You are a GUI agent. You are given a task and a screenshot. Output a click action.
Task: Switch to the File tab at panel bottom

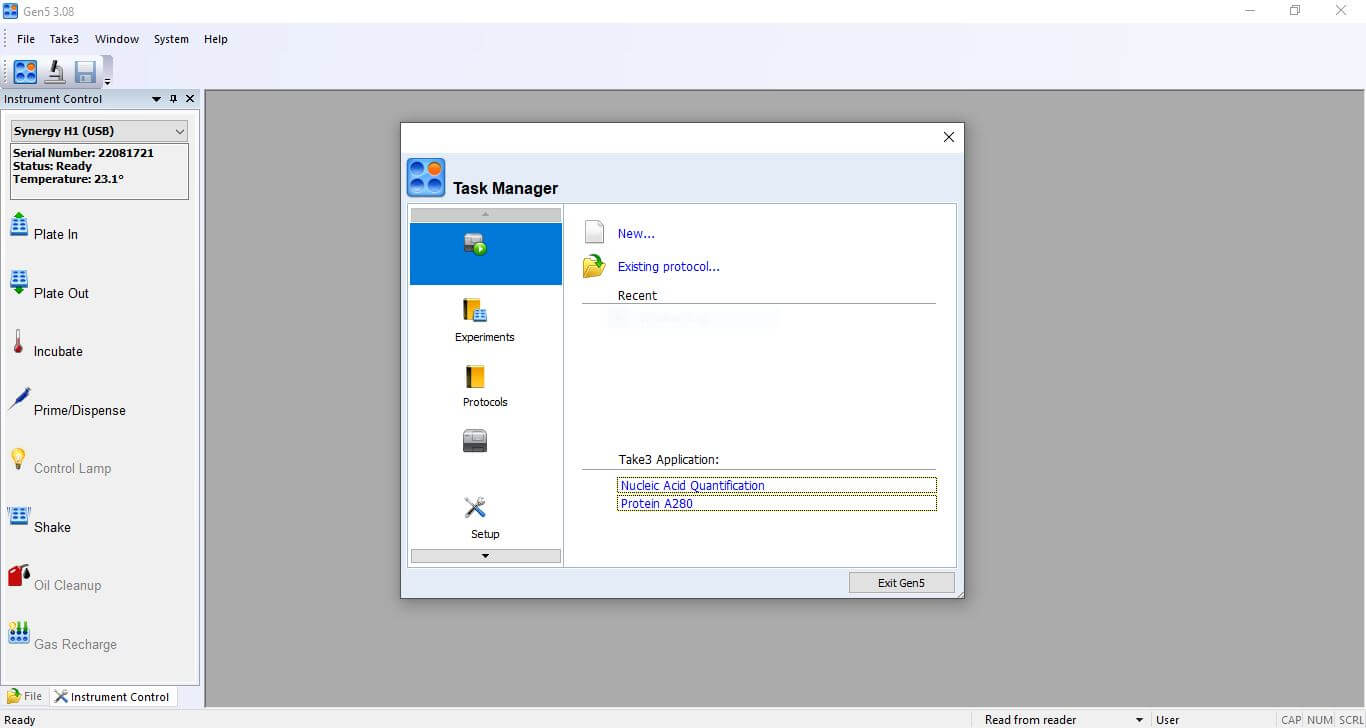(x=26, y=696)
